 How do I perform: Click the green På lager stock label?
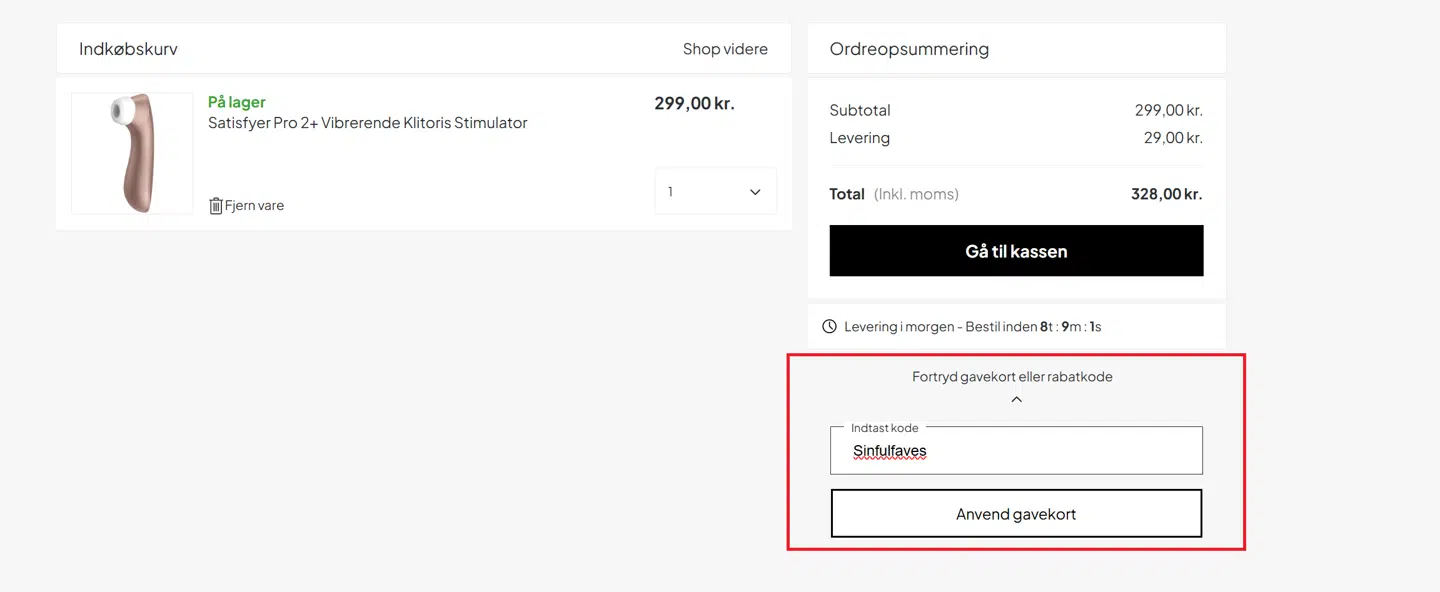(237, 102)
